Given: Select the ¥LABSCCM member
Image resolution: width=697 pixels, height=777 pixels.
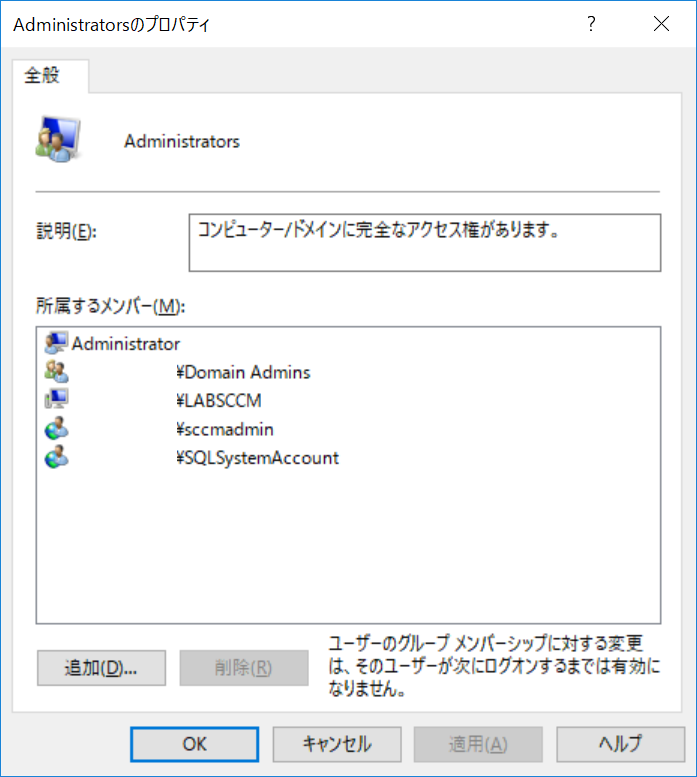Looking at the screenshot, I should [218, 400].
